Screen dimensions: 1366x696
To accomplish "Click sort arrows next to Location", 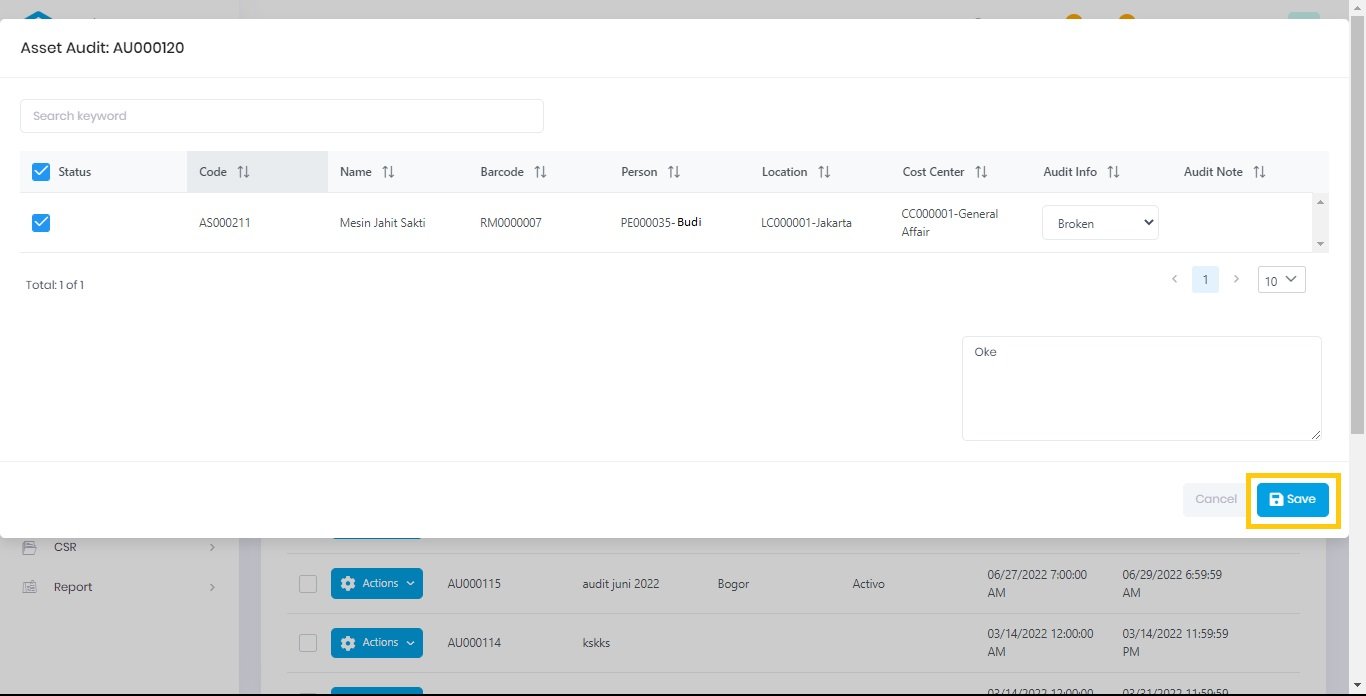I will pos(824,172).
